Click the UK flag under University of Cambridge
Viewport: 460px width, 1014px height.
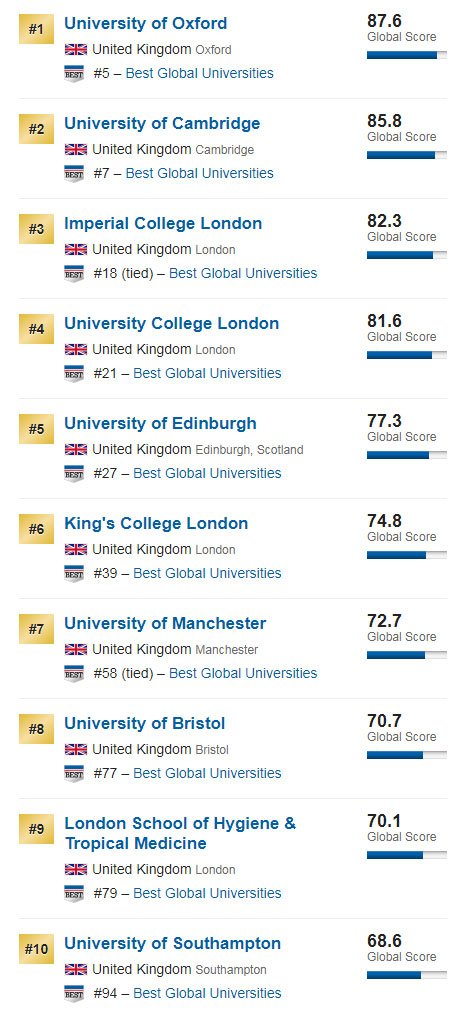pyautogui.click(x=76, y=149)
